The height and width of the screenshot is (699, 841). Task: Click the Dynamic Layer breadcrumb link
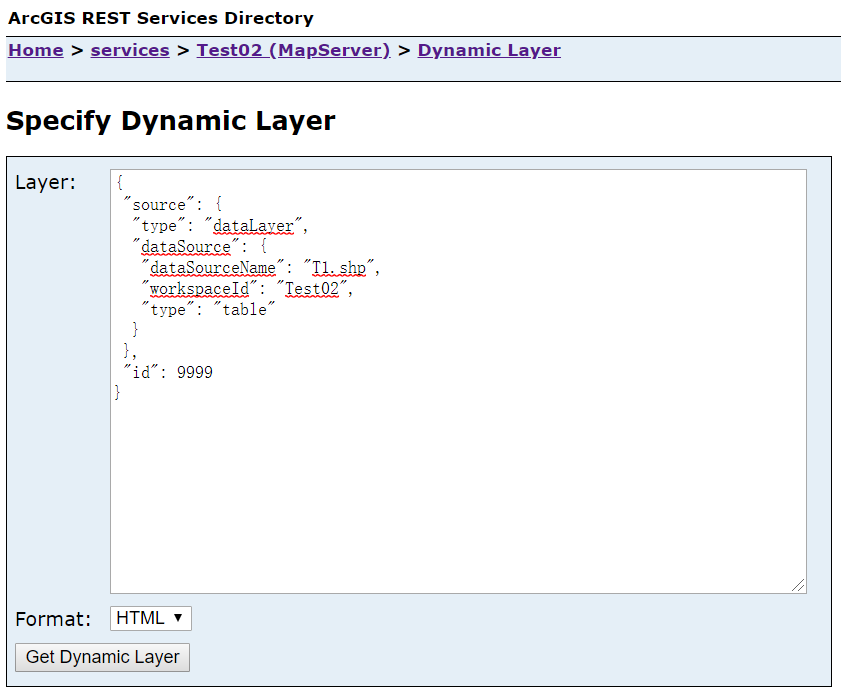click(x=489, y=50)
